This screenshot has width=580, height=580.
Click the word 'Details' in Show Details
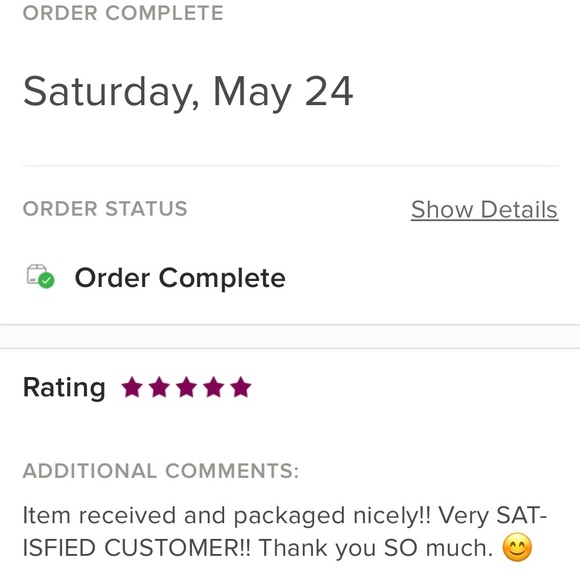[x=519, y=210]
